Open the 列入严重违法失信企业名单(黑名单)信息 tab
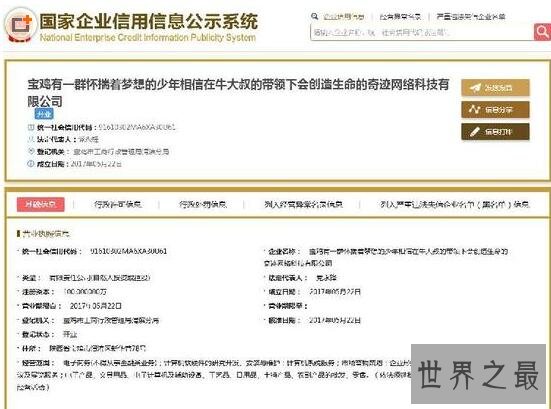This screenshot has height=409, width=551. tap(454, 204)
